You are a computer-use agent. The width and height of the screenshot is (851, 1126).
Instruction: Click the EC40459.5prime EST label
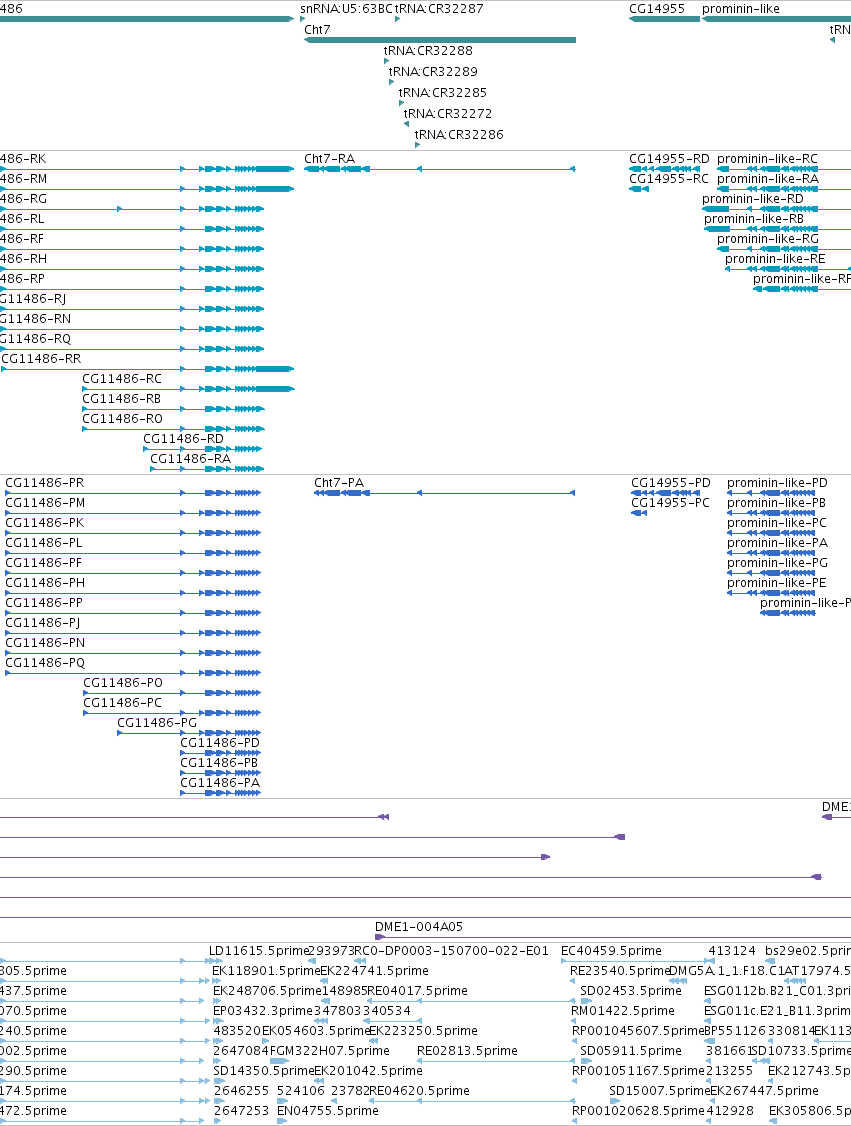click(x=611, y=951)
